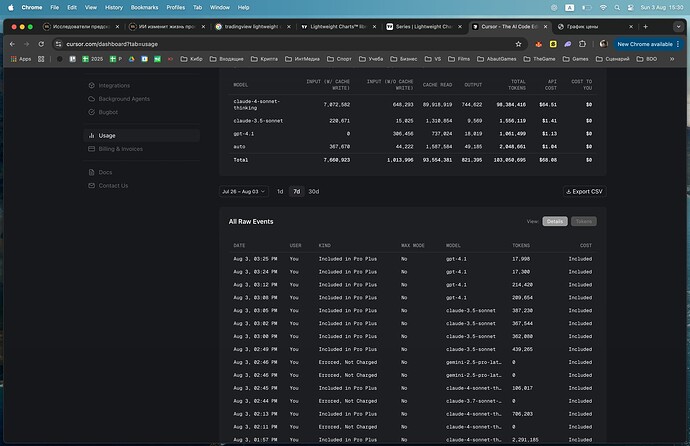Switch to tradingview lightweight search tab
The width and height of the screenshot is (690, 446).
[x=251, y=27]
